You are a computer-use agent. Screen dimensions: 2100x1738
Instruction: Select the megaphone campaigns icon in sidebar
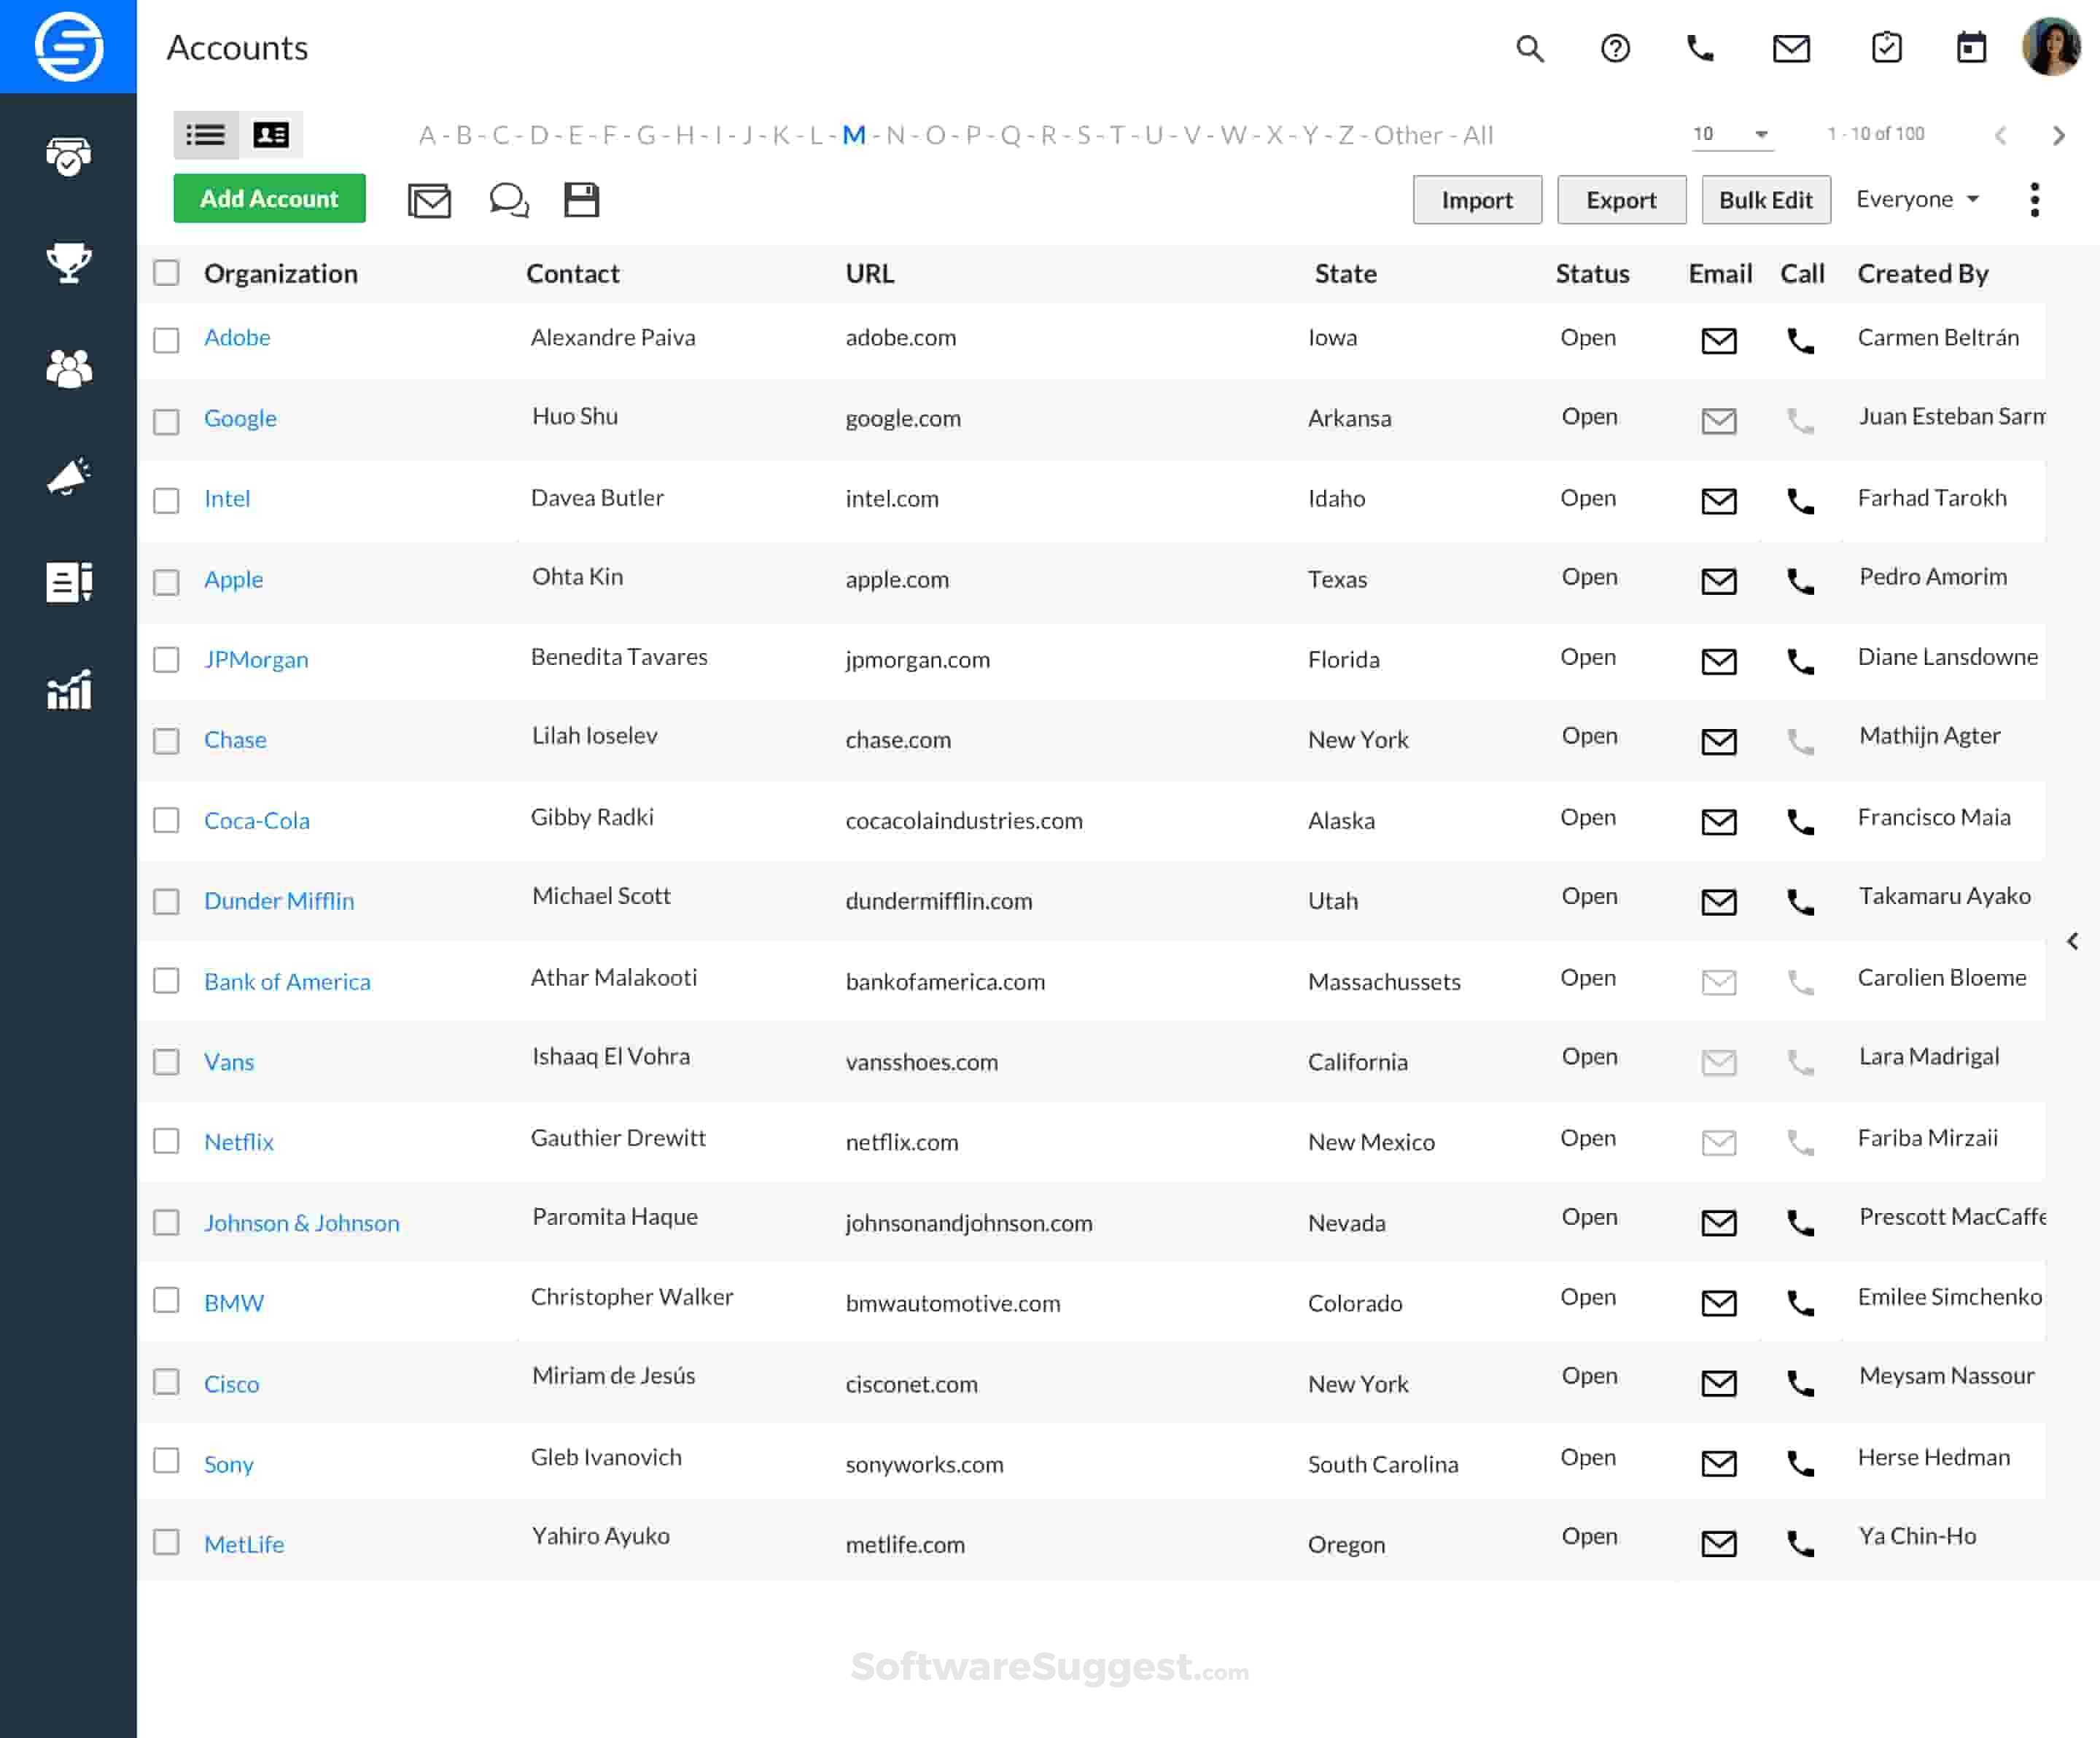(68, 476)
